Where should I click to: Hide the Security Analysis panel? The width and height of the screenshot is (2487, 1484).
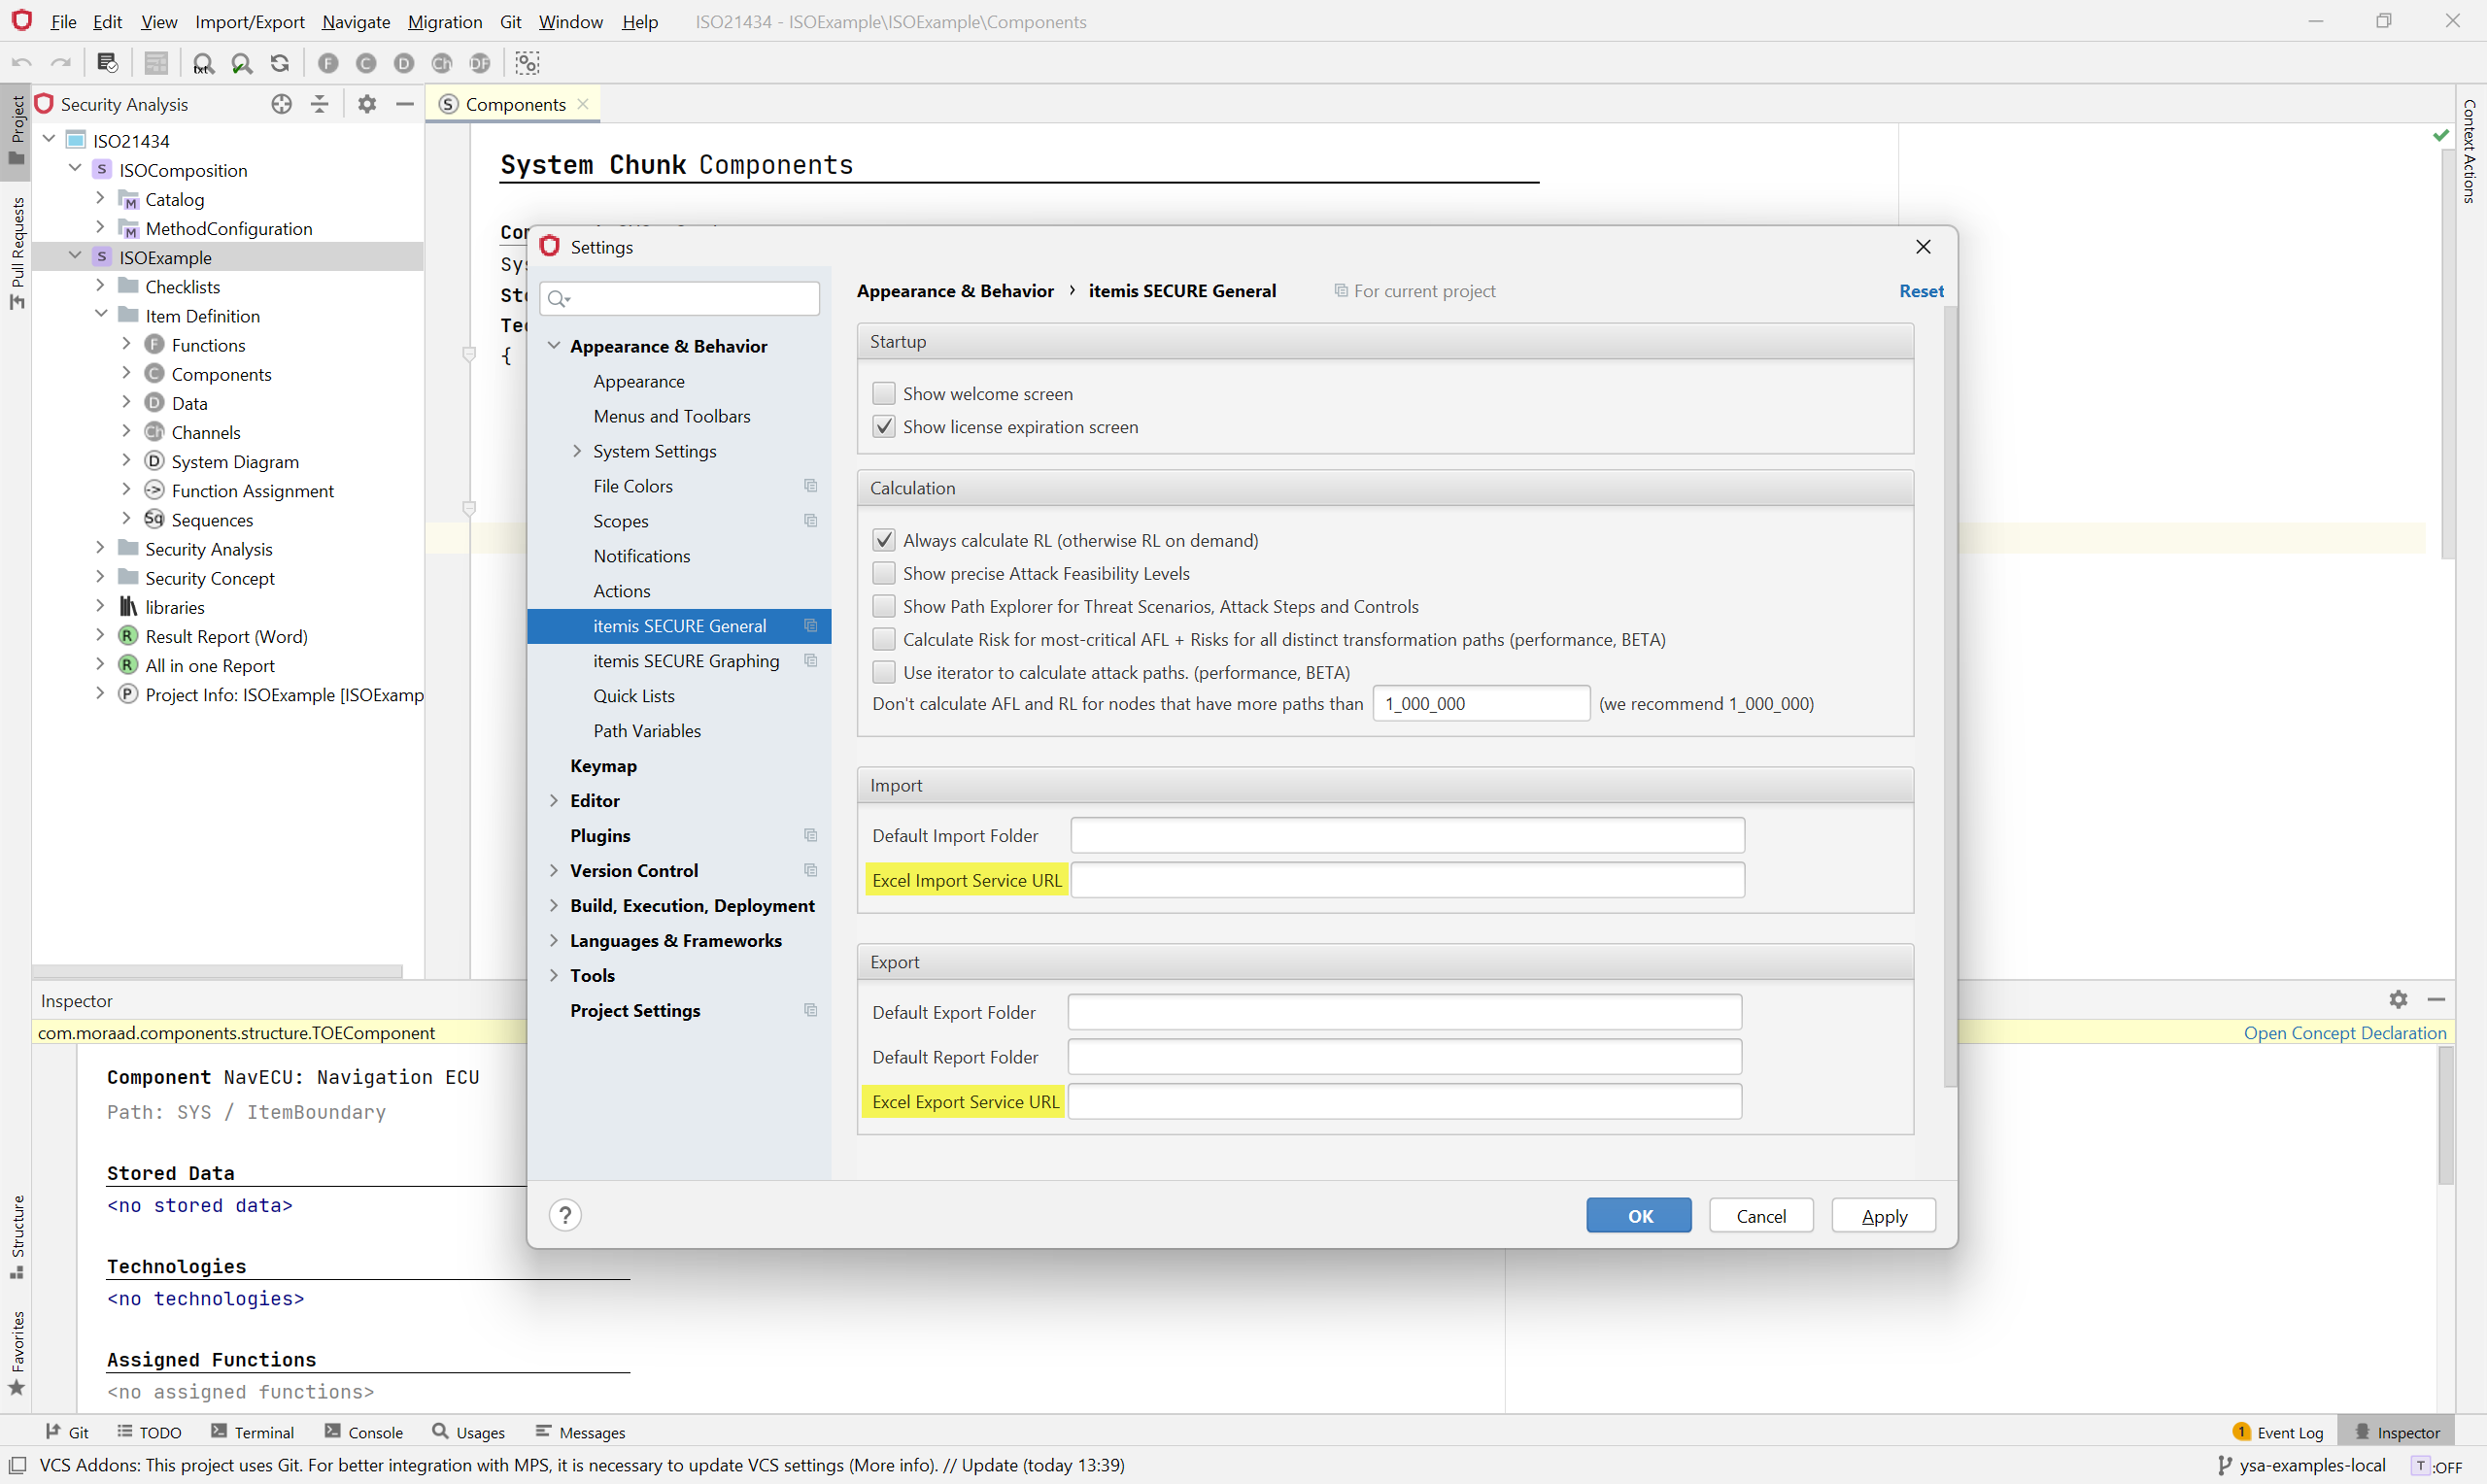[405, 104]
